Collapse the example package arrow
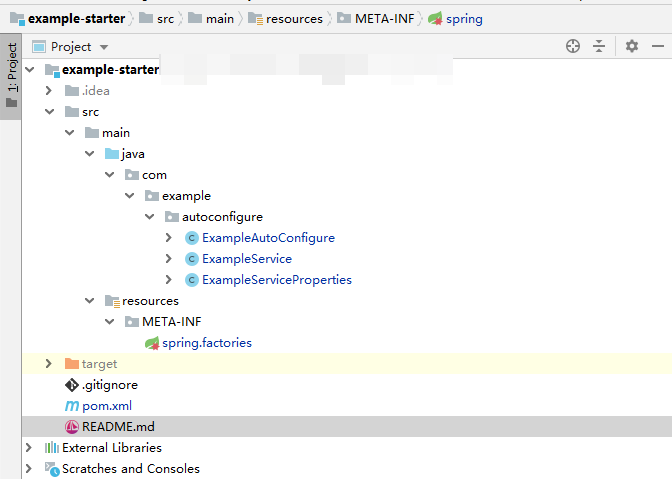 129,195
